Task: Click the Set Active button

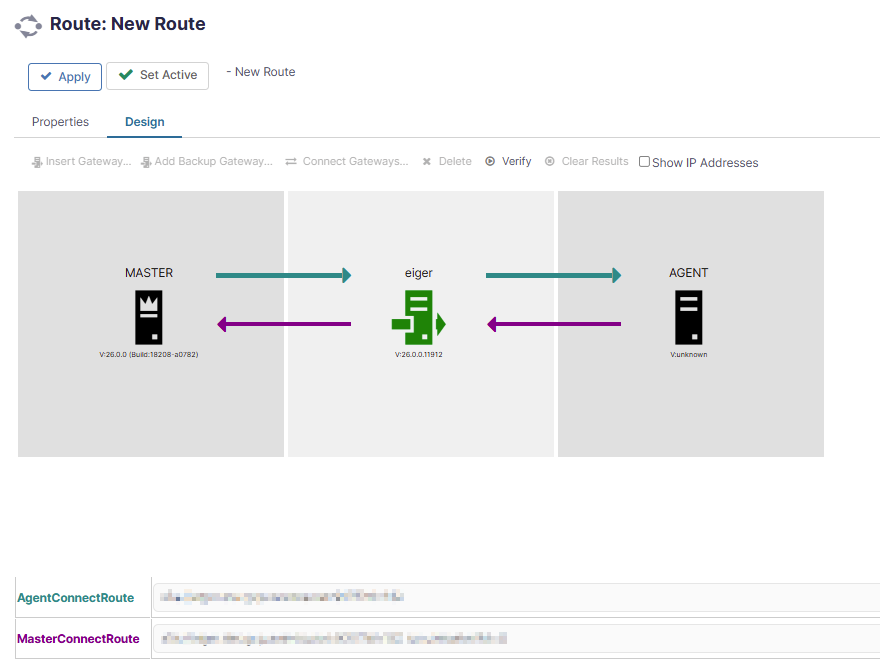Action: pos(158,75)
